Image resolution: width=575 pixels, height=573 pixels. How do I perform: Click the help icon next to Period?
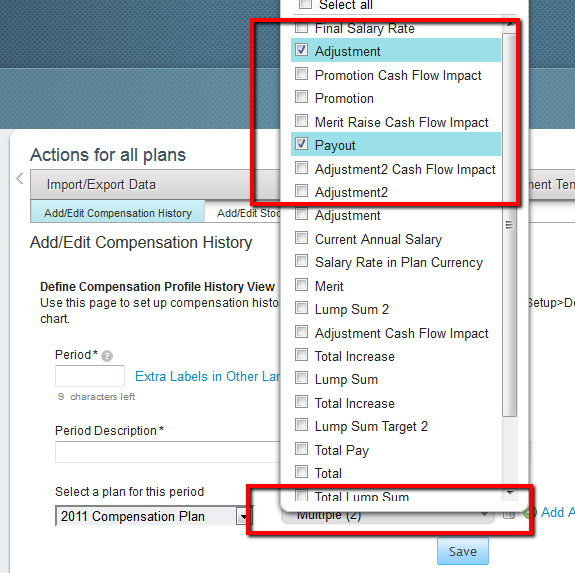tap(107, 356)
